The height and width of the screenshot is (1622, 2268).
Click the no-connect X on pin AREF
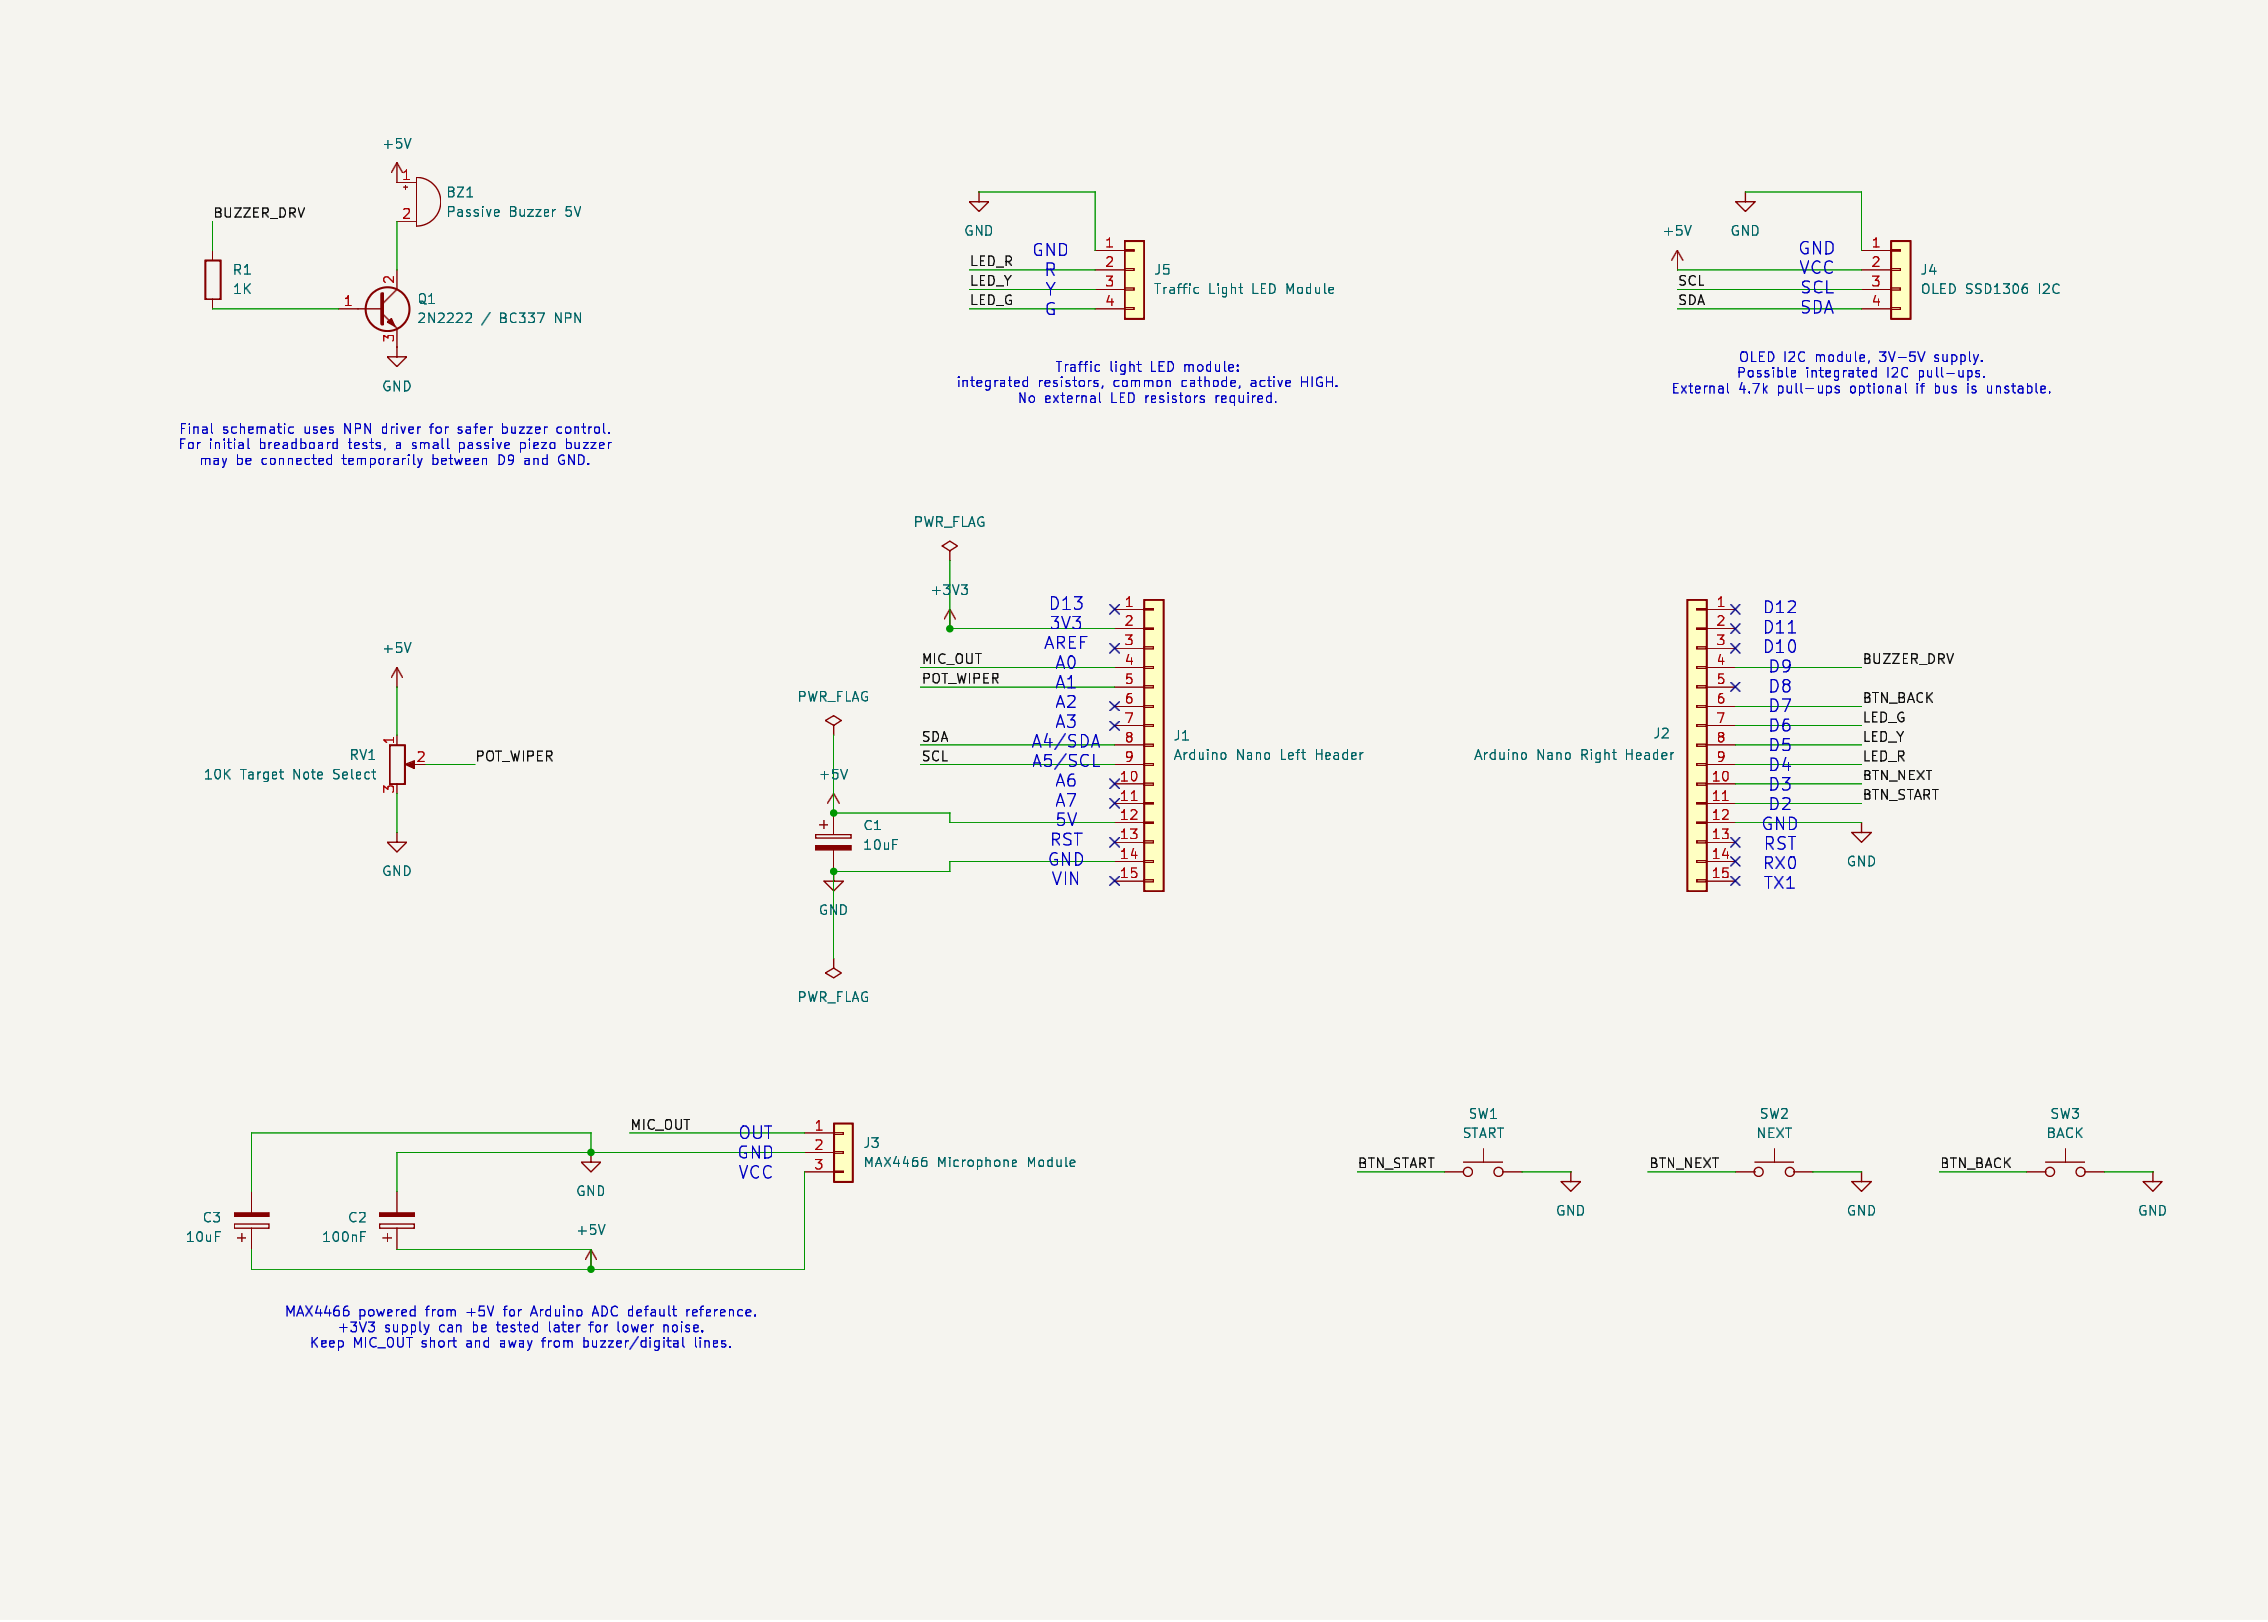pyautogui.click(x=1115, y=648)
